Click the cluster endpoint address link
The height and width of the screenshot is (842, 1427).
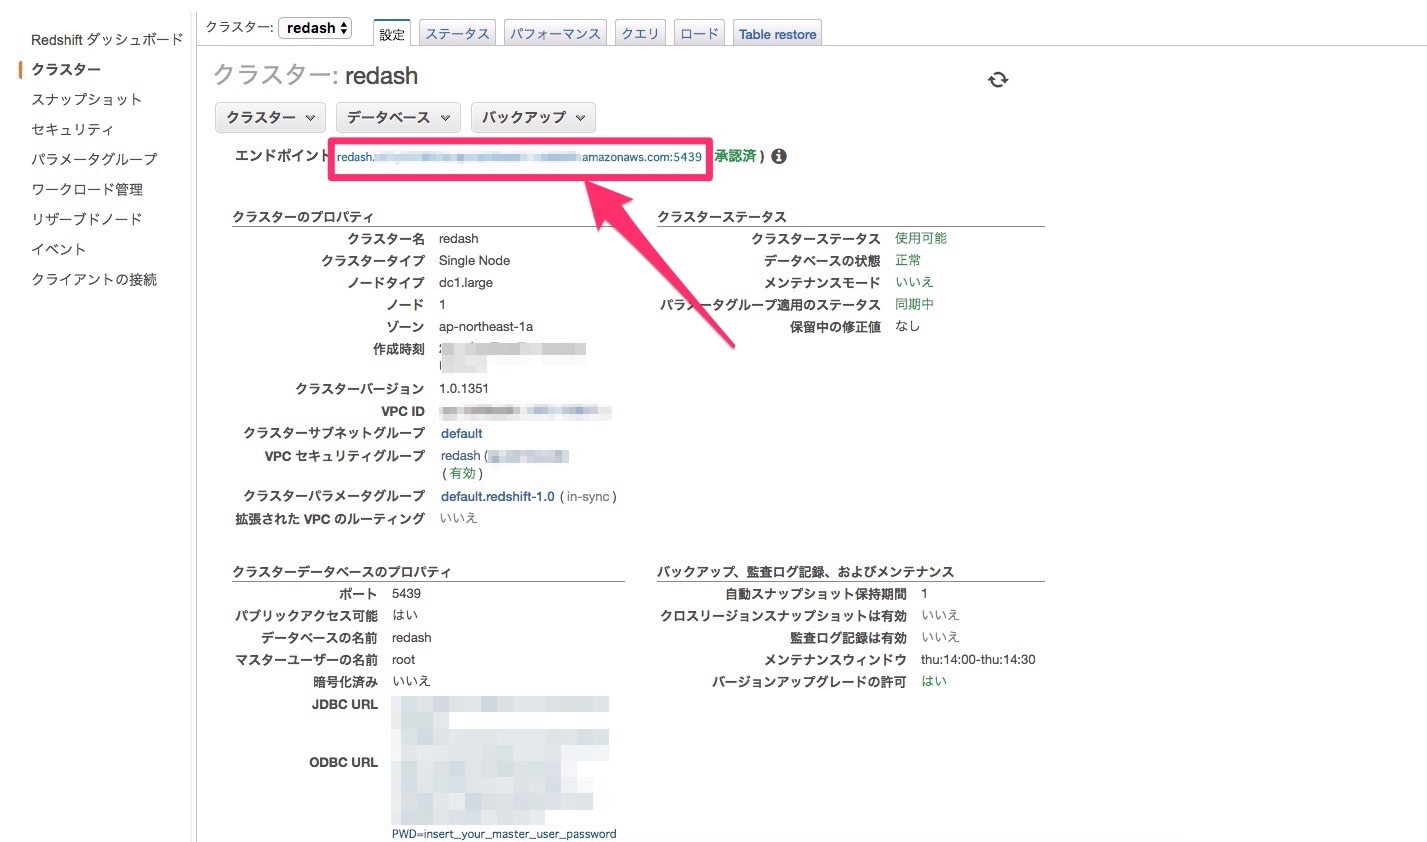pos(519,157)
